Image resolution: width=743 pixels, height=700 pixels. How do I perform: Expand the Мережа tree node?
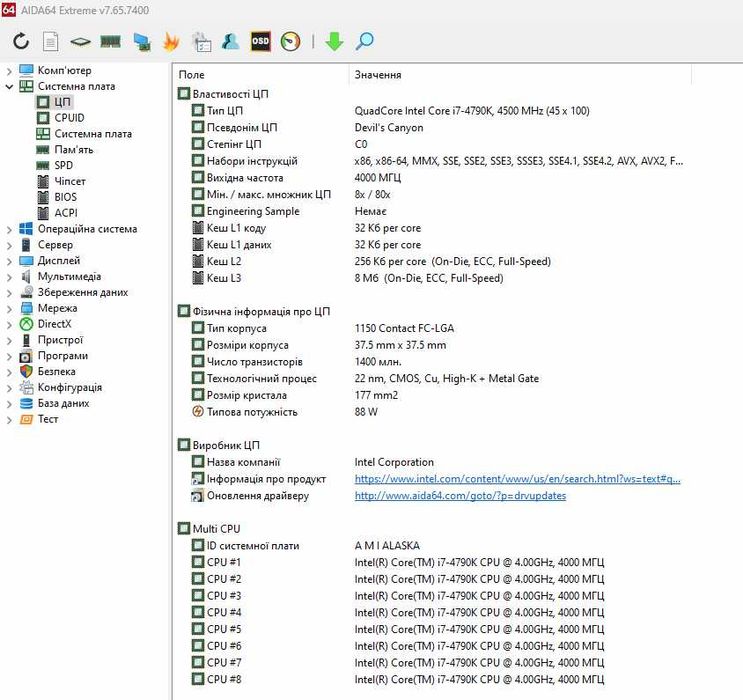click(9, 309)
